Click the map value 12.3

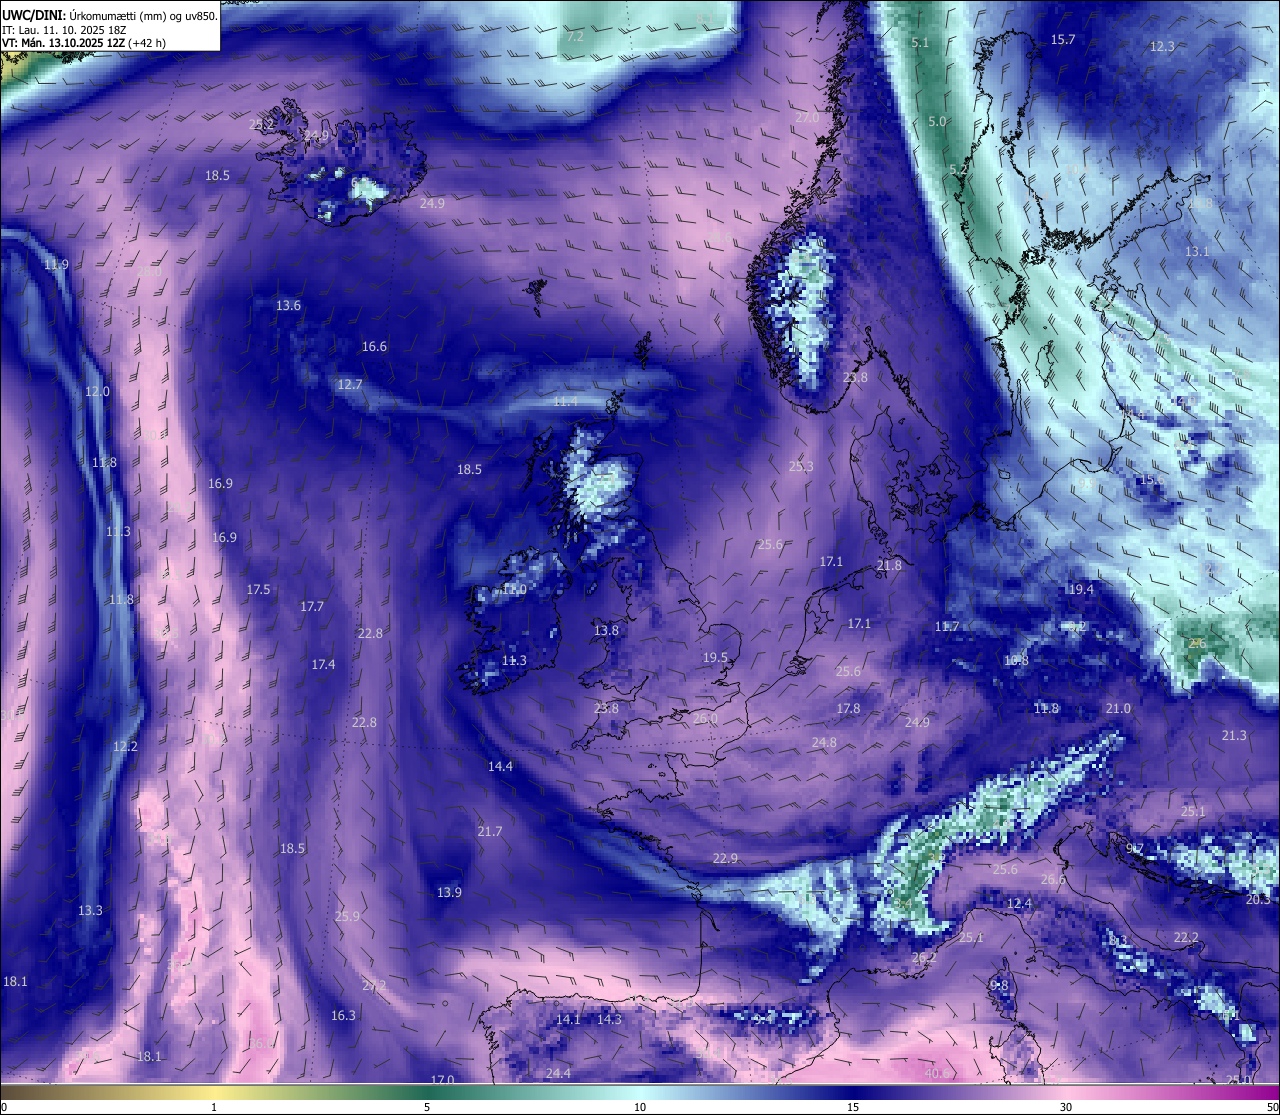coord(1162,47)
